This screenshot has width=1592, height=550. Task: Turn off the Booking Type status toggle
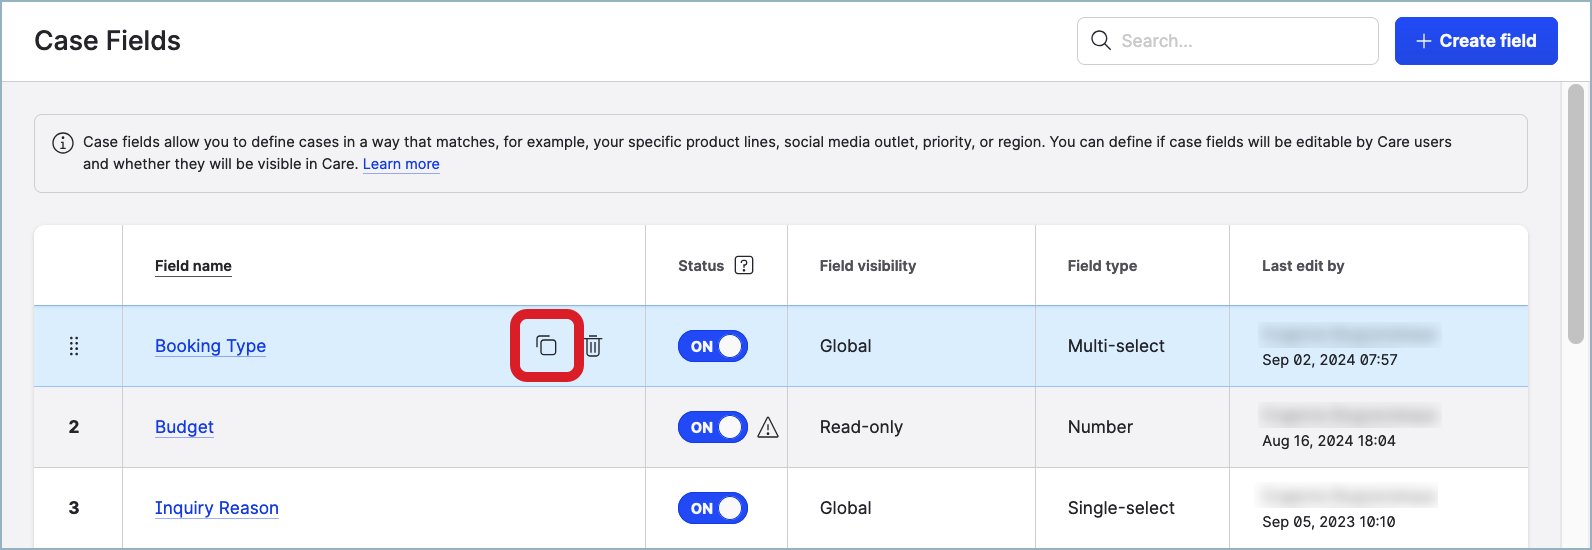[712, 346]
